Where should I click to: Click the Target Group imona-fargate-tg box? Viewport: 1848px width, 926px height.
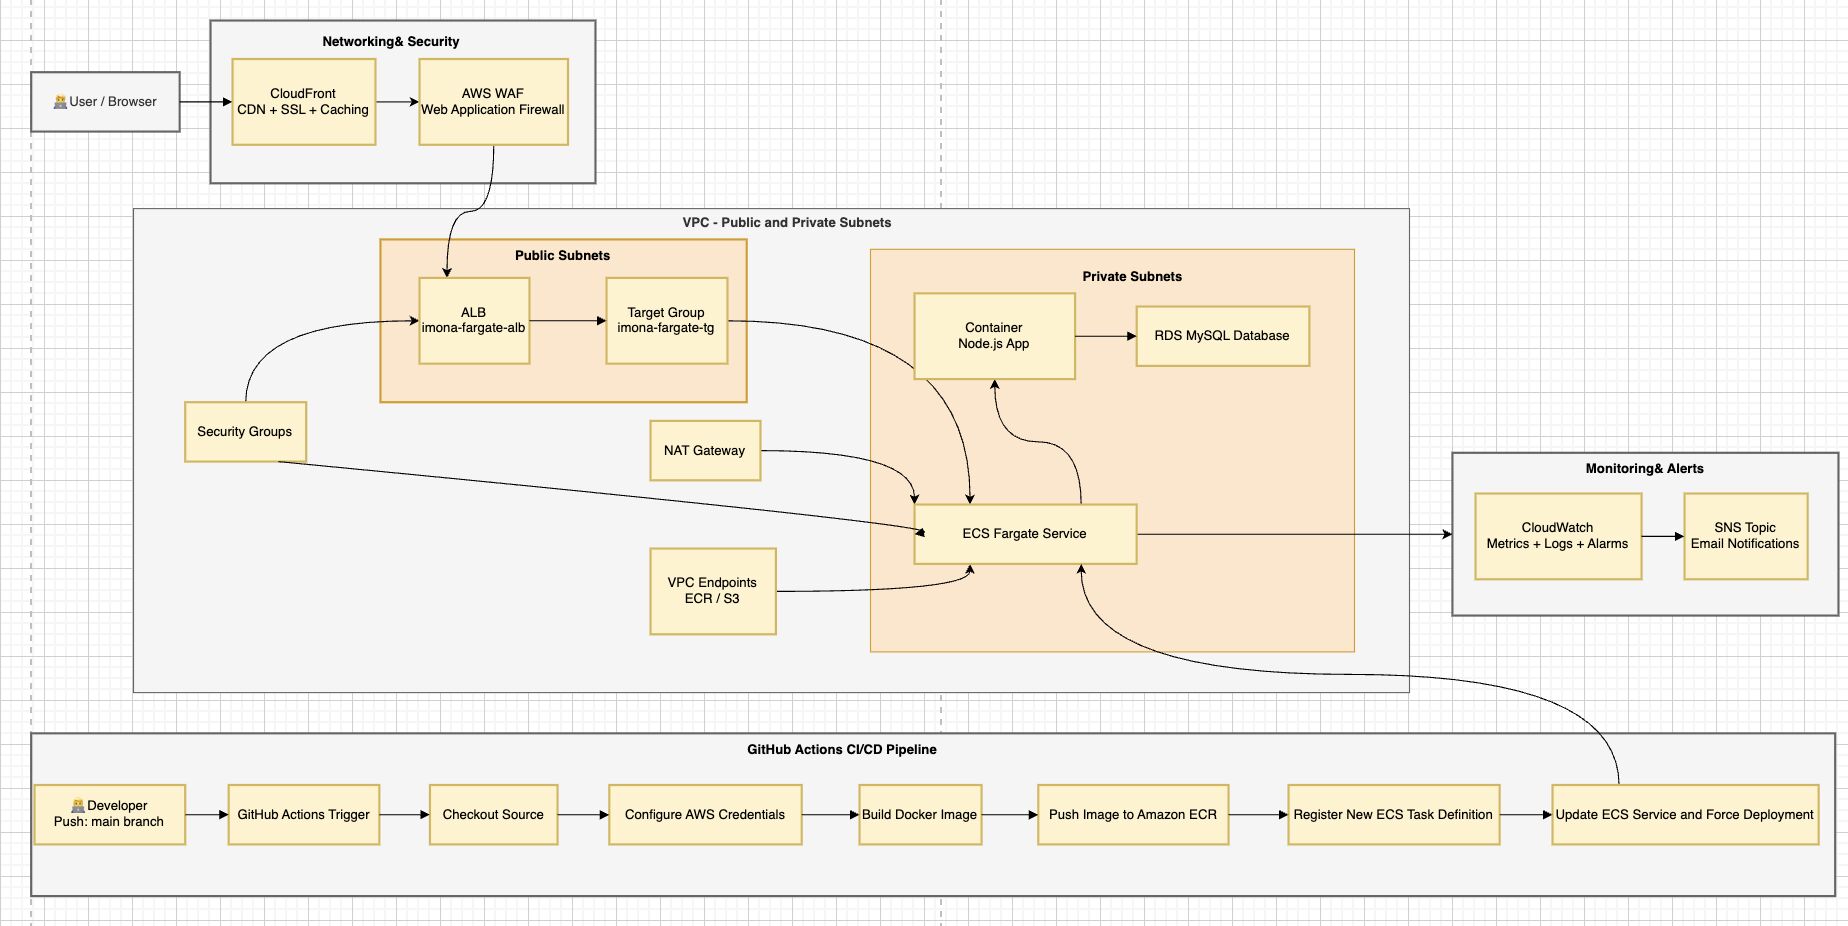tap(666, 321)
